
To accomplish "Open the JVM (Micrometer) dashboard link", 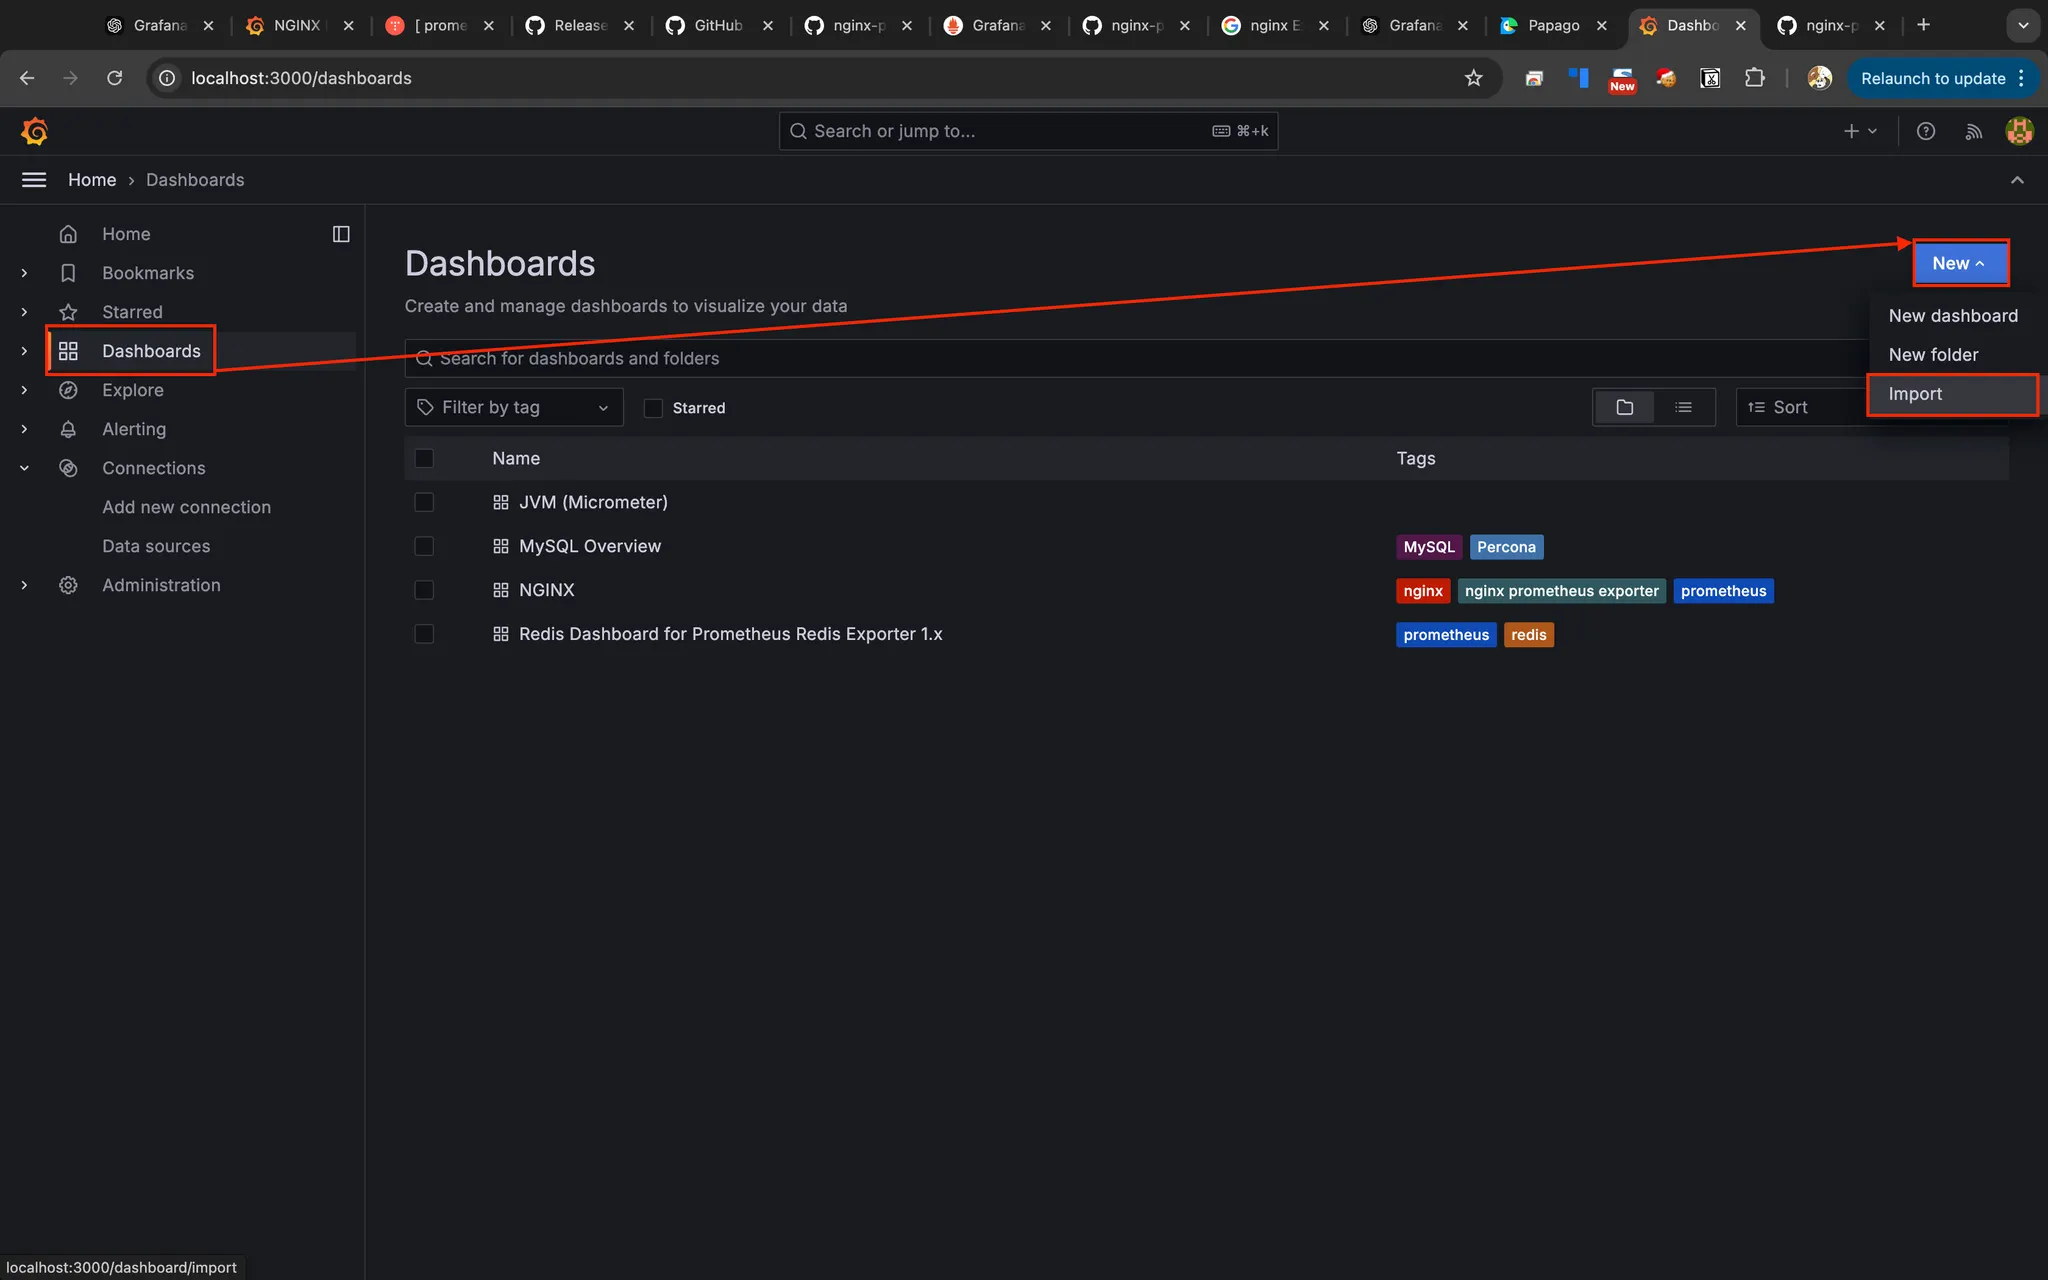I will point(592,502).
